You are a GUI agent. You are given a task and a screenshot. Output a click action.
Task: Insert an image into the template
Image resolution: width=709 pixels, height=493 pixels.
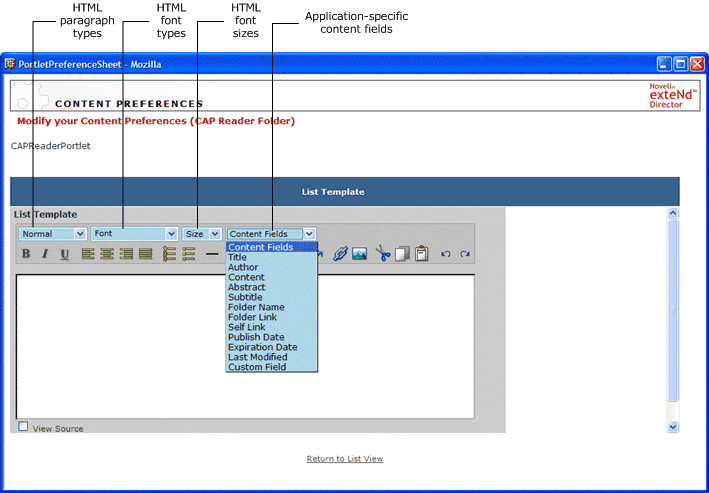point(359,254)
